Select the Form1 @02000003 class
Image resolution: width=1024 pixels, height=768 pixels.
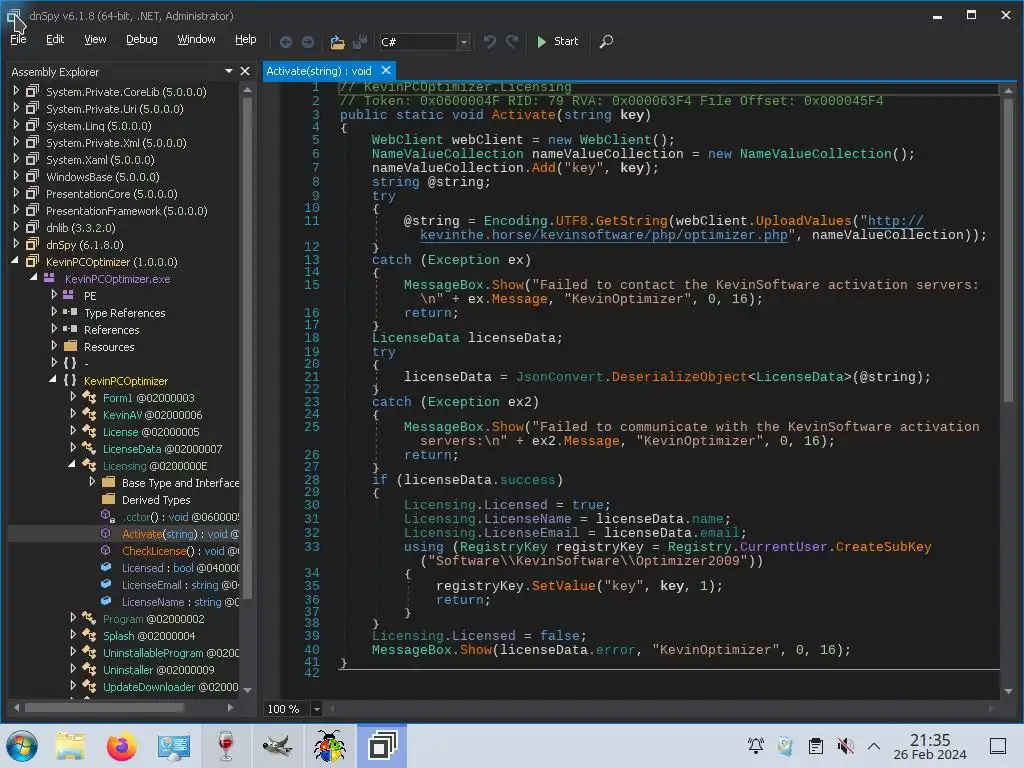click(148, 398)
